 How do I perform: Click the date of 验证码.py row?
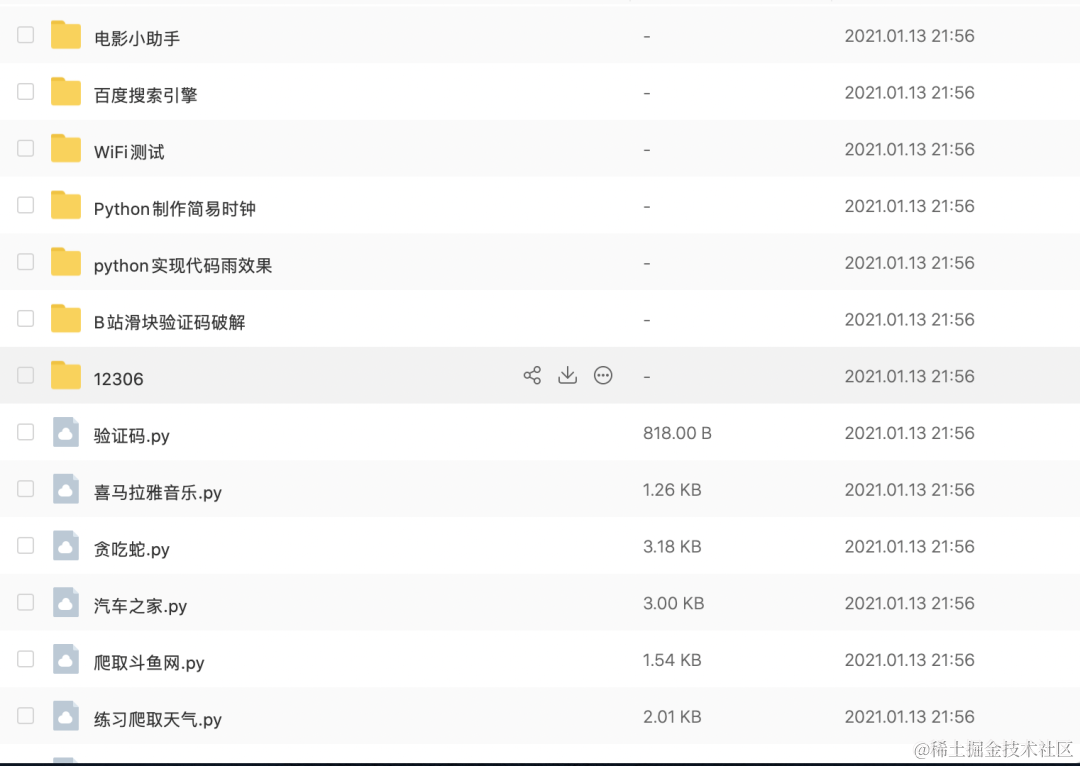[909, 433]
